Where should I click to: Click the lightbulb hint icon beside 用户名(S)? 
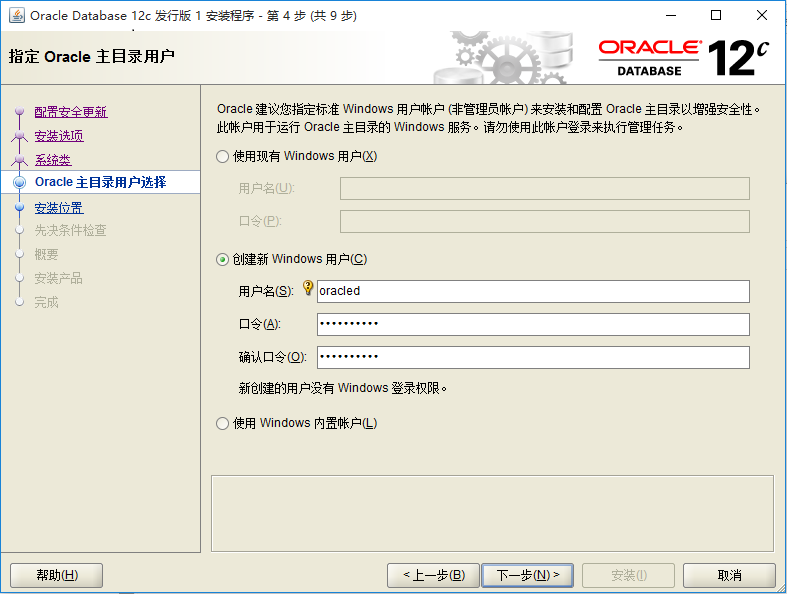click(x=308, y=288)
